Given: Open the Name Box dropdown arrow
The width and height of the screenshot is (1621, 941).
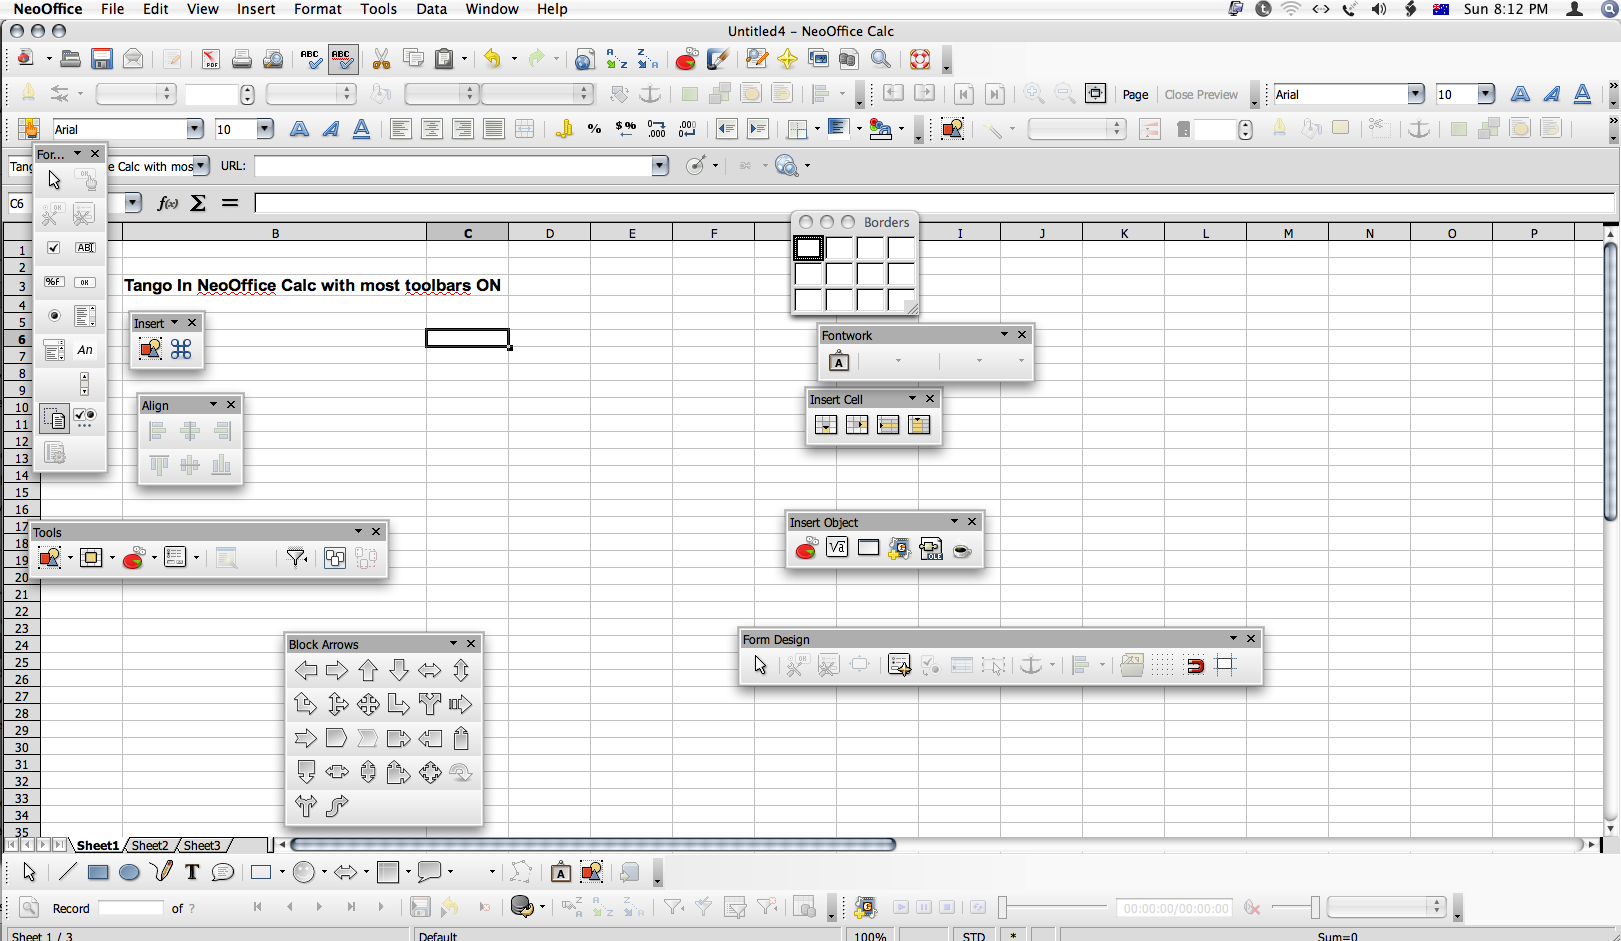Looking at the screenshot, I should pos(133,203).
